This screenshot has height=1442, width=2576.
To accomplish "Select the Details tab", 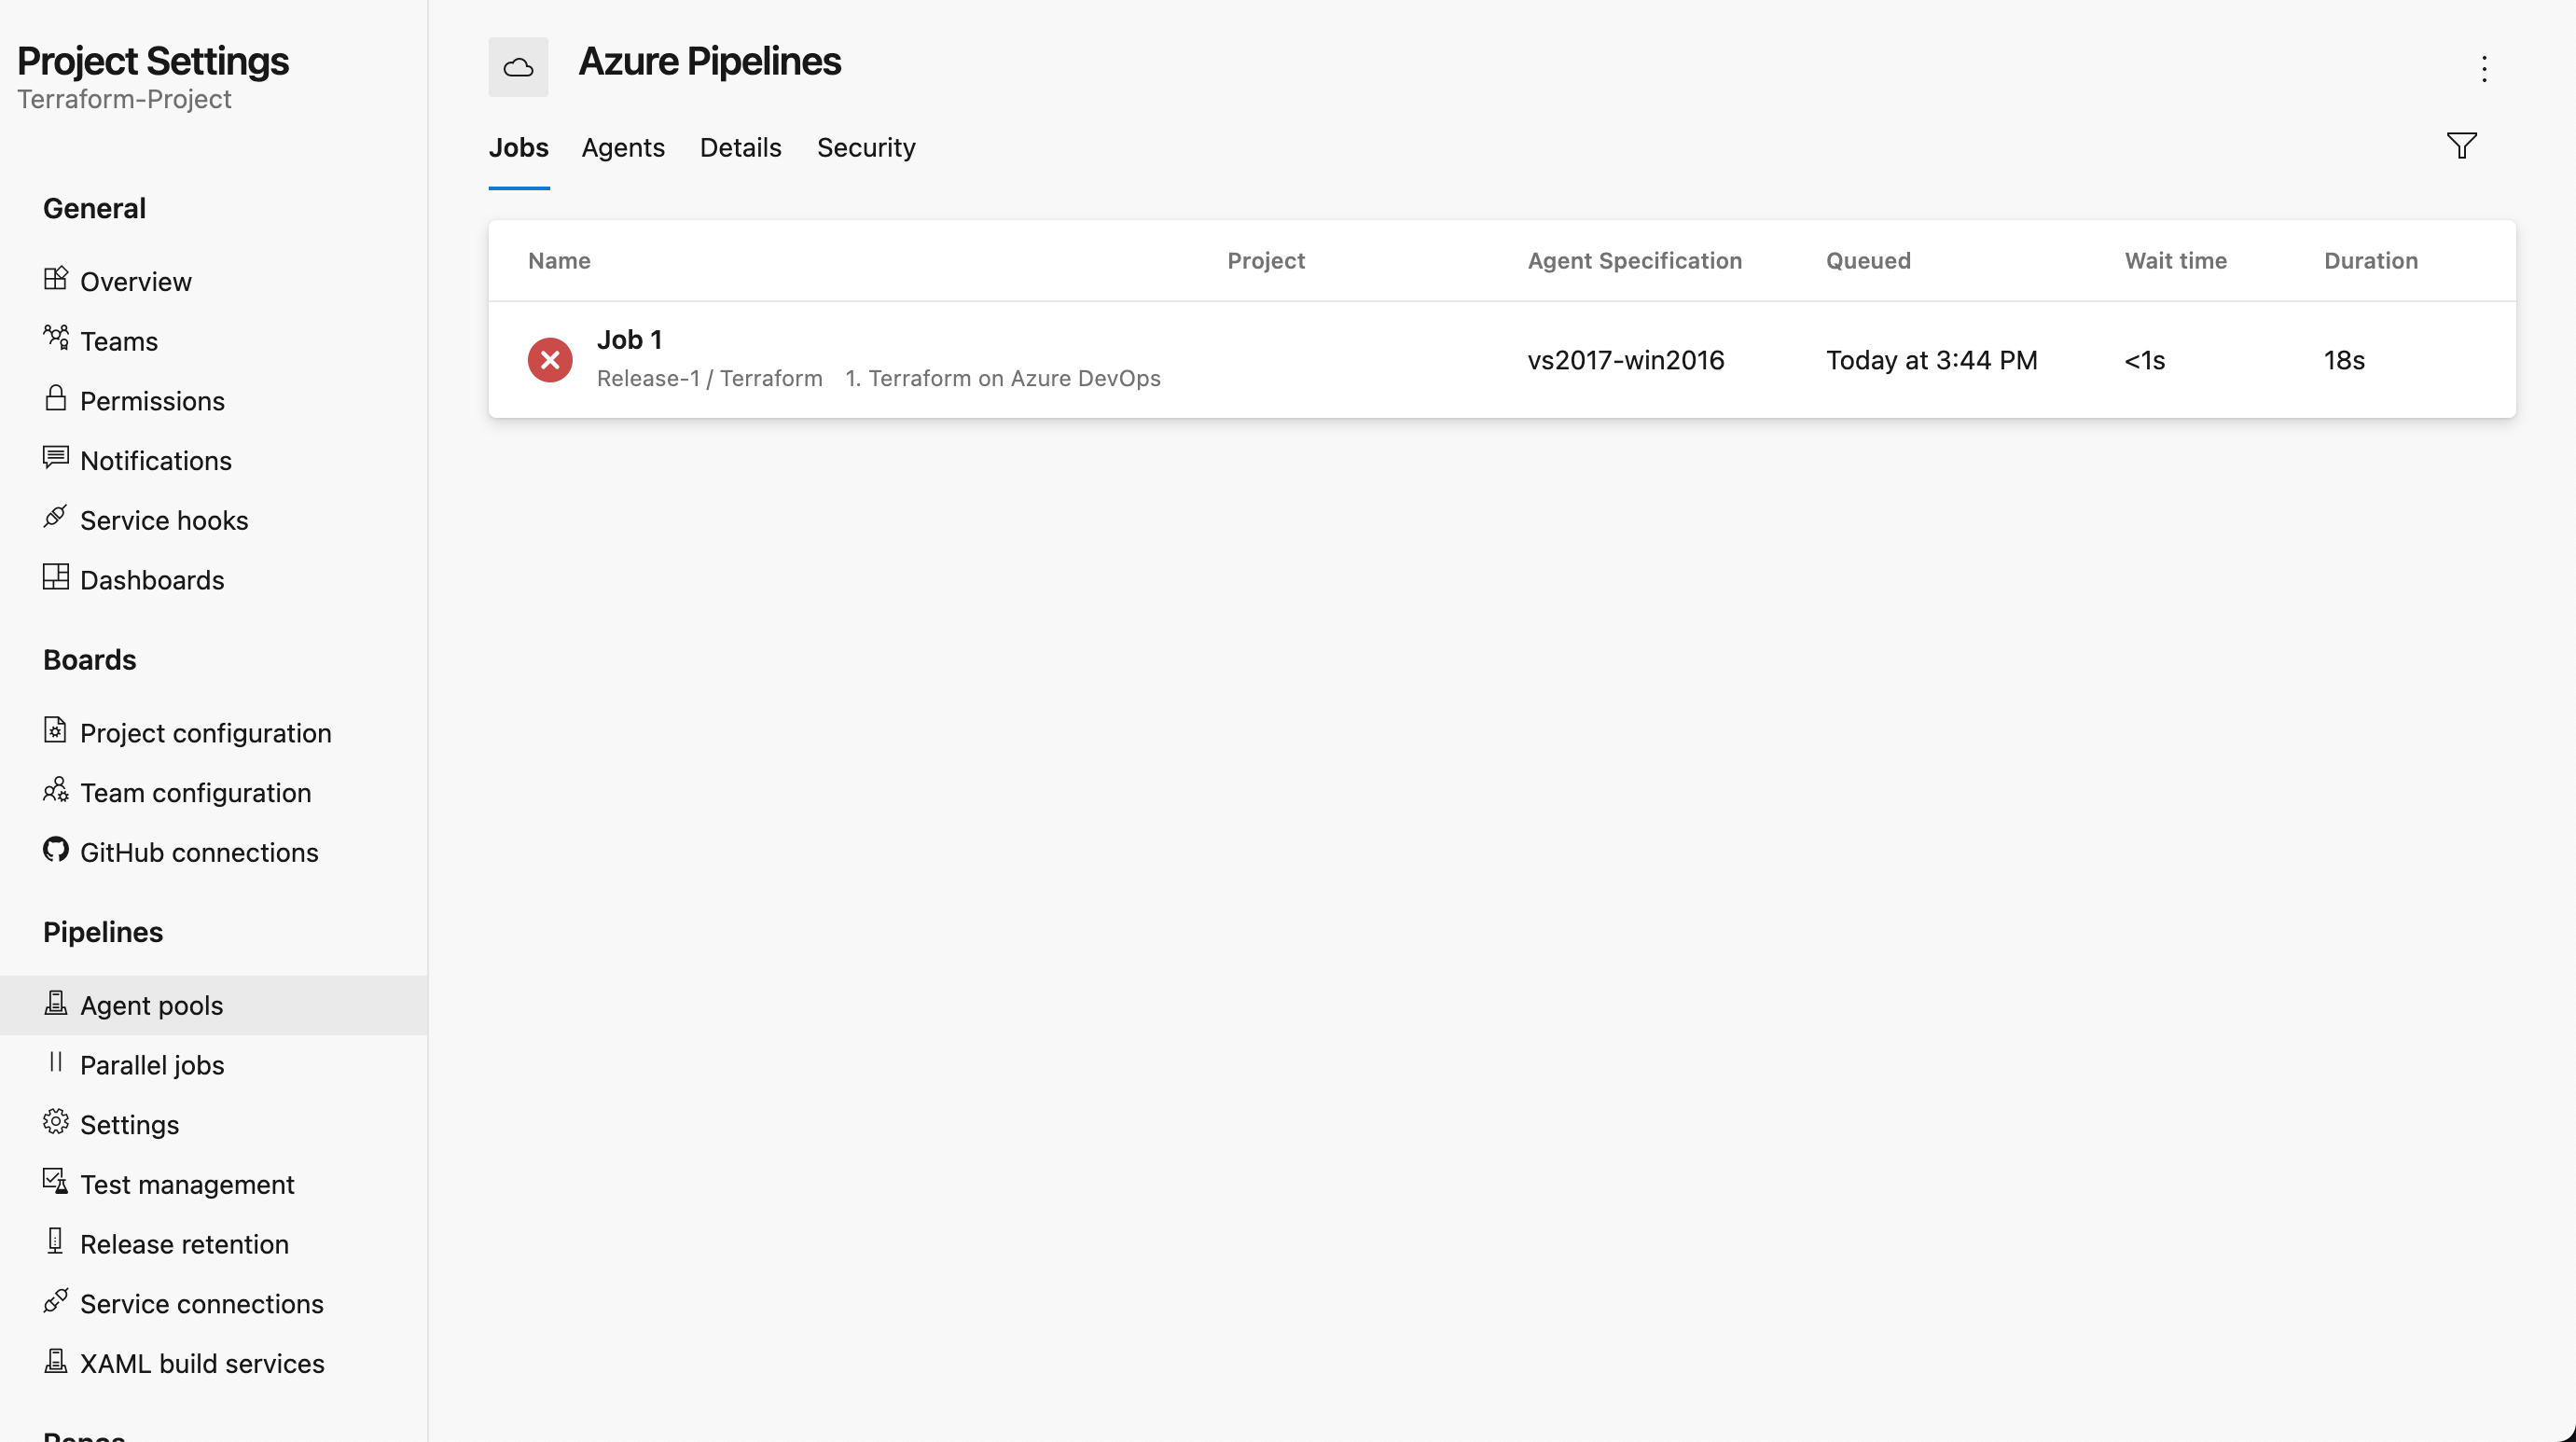I will (740, 148).
